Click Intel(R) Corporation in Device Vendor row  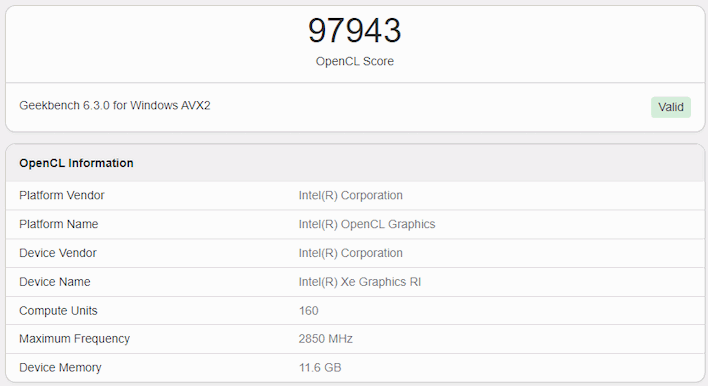click(350, 253)
